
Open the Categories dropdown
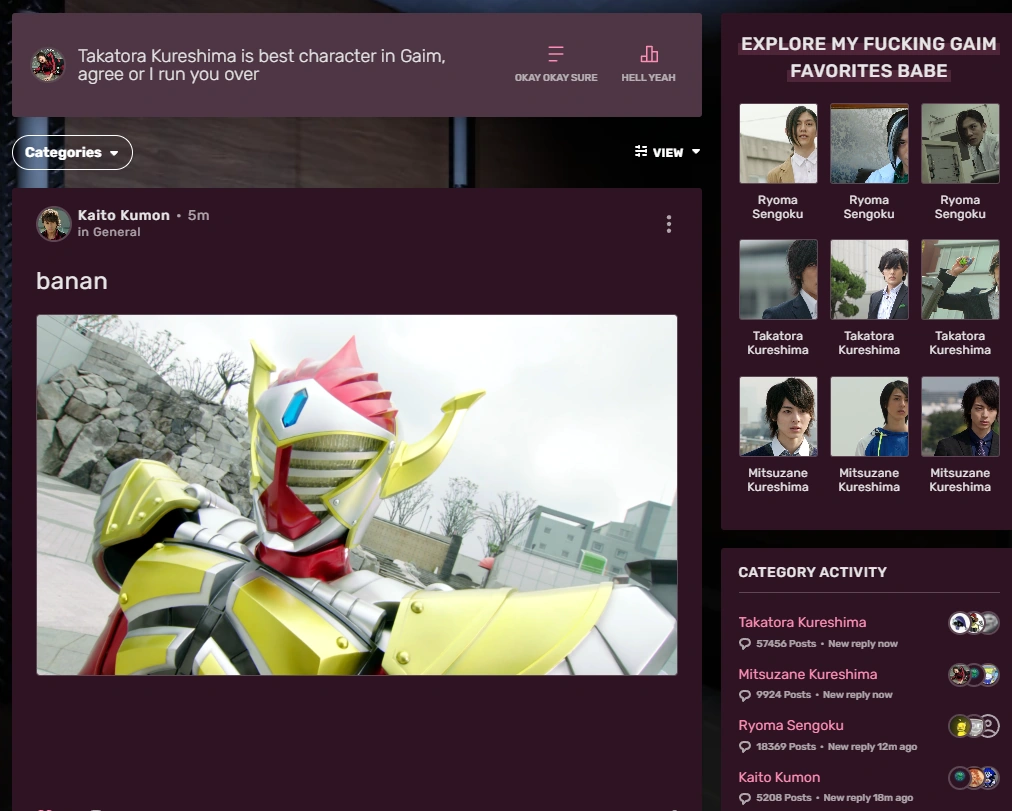click(72, 152)
